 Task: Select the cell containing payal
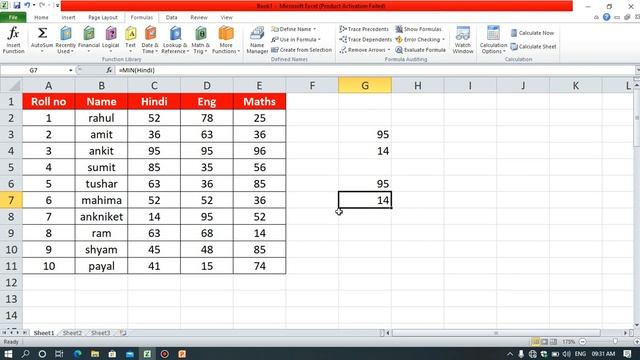101,266
